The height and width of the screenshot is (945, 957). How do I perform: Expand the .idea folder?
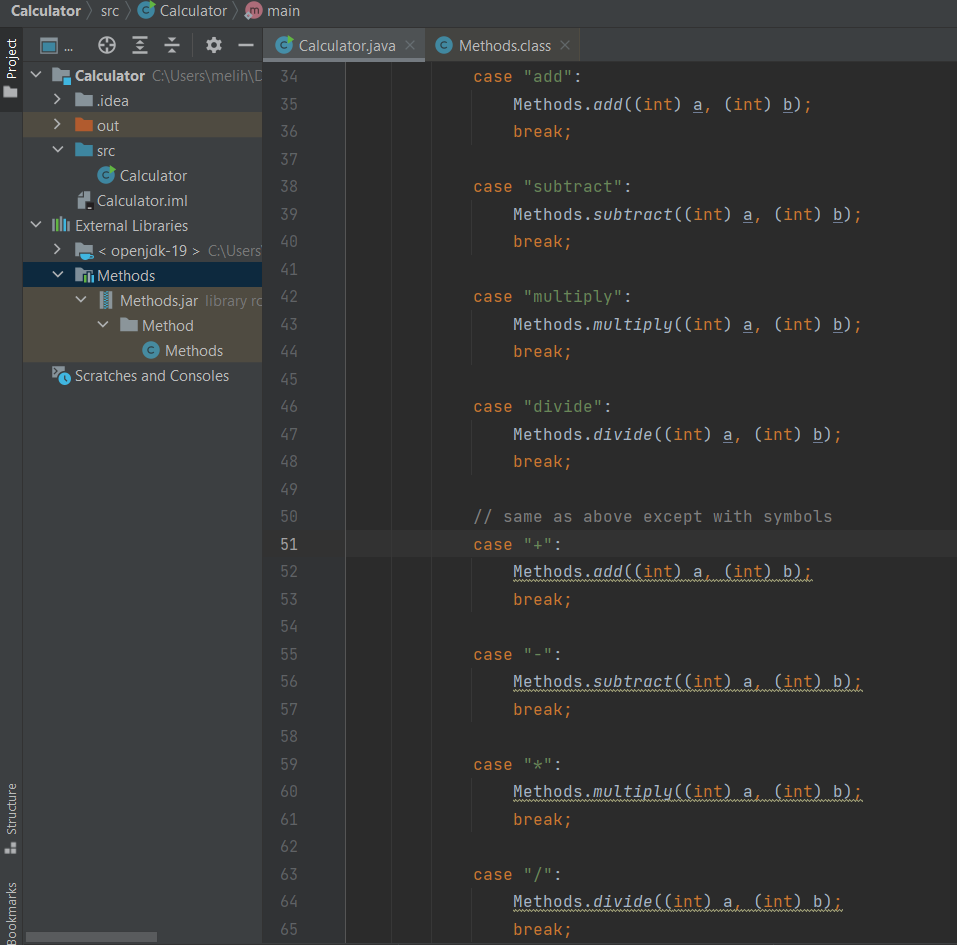pyautogui.click(x=57, y=100)
